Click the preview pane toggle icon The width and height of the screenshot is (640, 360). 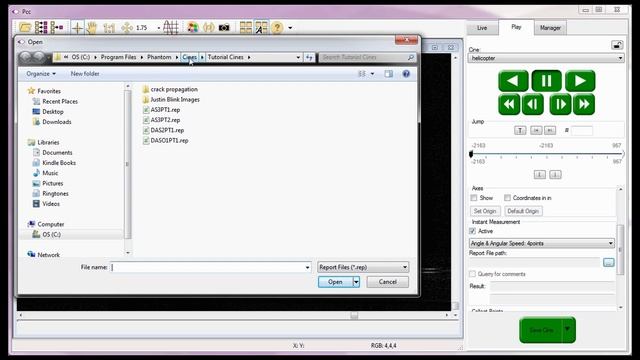pyautogui.click(x=389, y=74)
